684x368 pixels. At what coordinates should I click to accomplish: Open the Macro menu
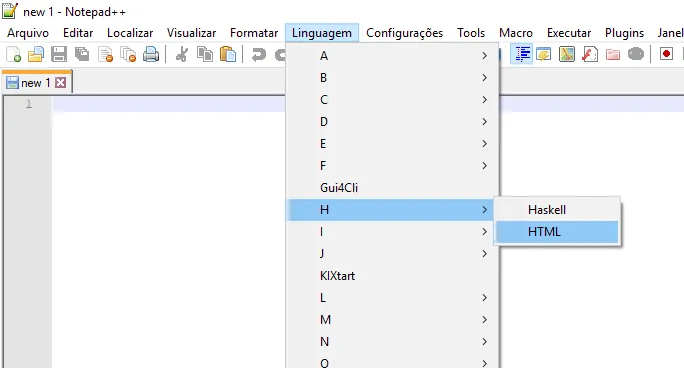[x=516, y=33]
